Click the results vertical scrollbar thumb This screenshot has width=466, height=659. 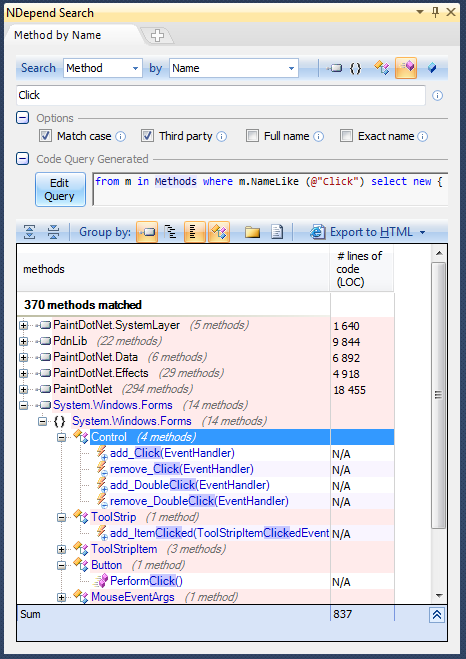click(438, 395)
